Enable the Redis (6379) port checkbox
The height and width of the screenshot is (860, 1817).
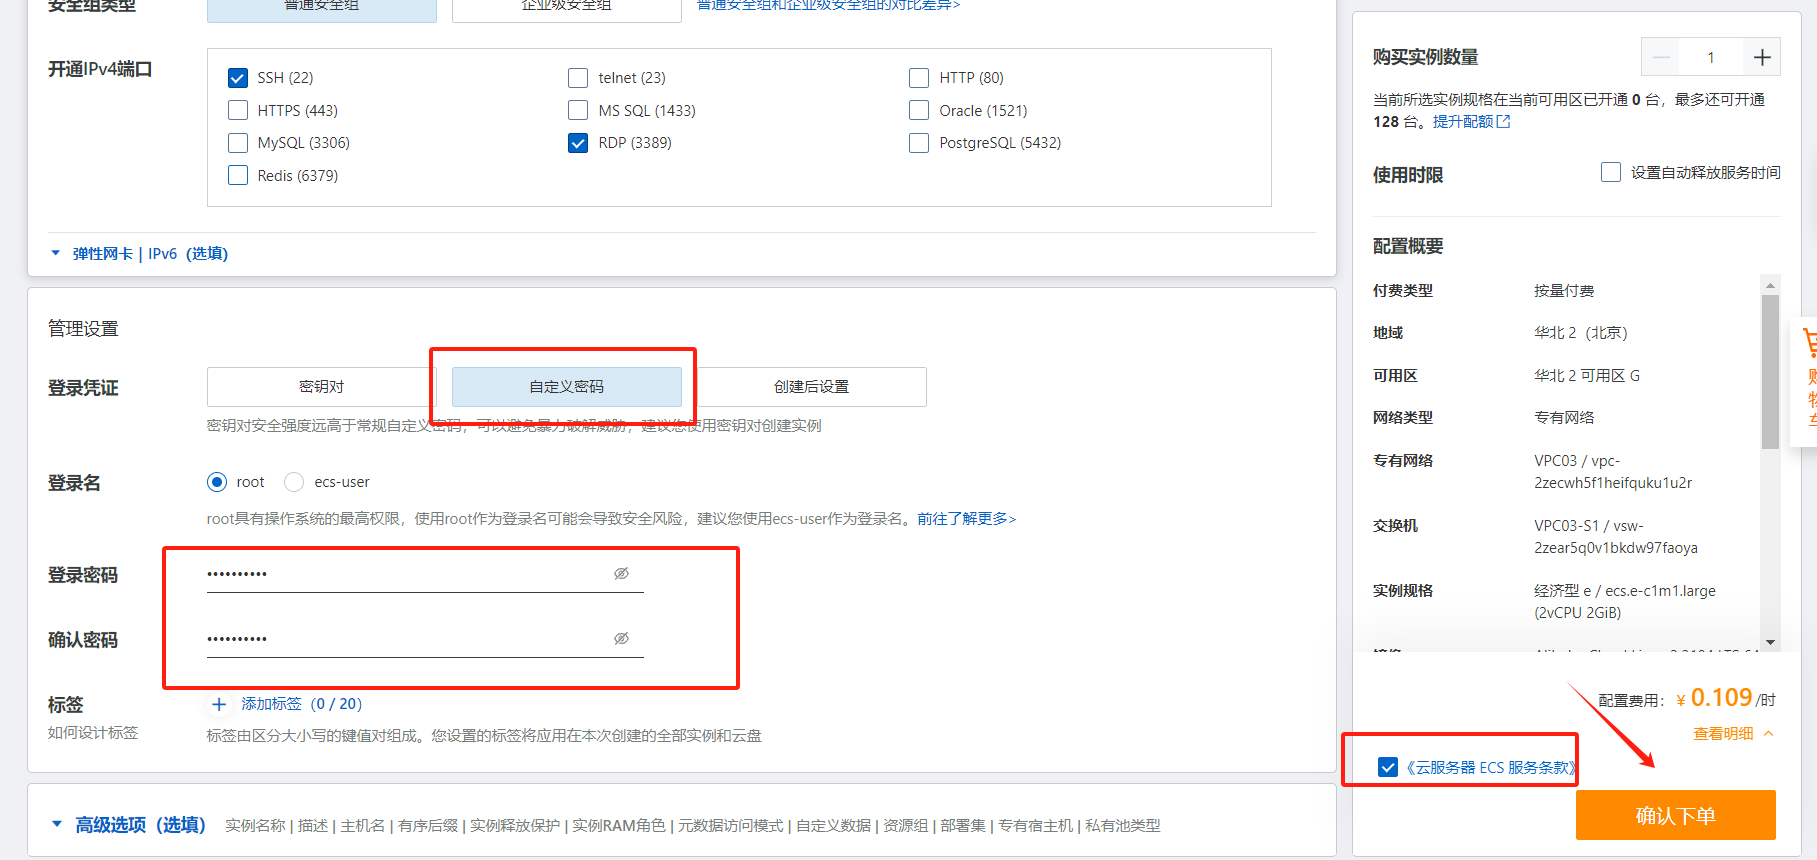[238, 175]
